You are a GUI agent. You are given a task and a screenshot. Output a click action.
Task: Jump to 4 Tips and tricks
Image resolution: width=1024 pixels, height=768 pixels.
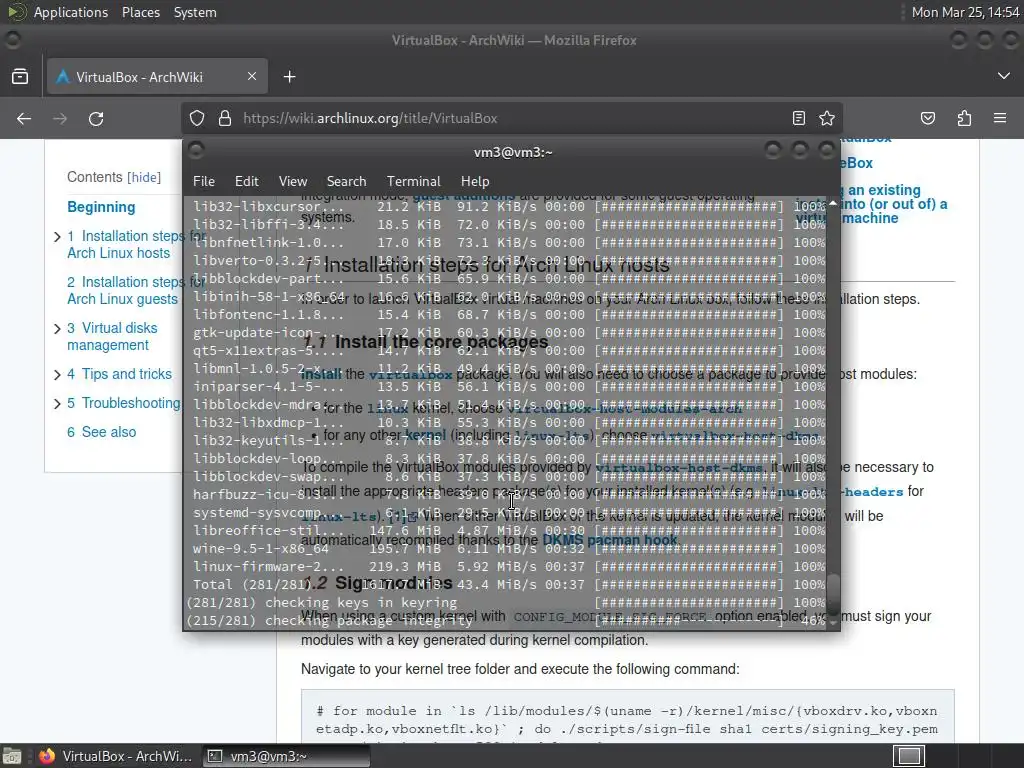[x=120, y=374]
